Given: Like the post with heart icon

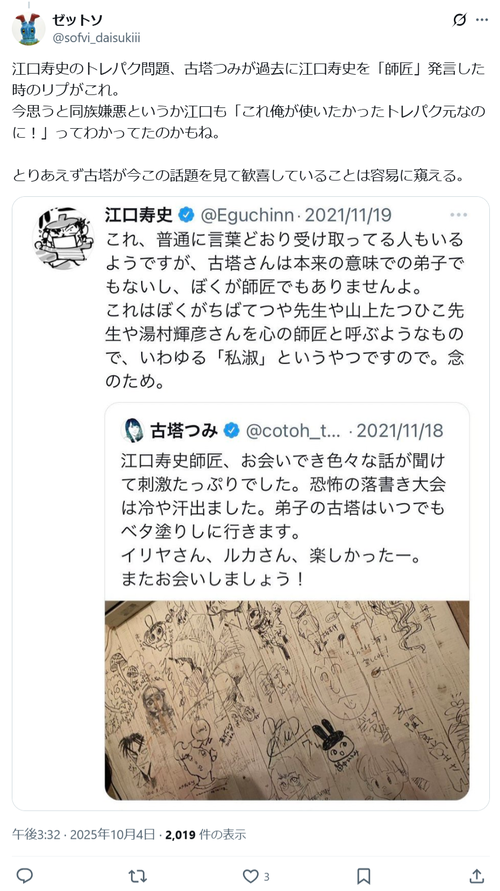Looking at the screenshot, I should click(251, 876).
